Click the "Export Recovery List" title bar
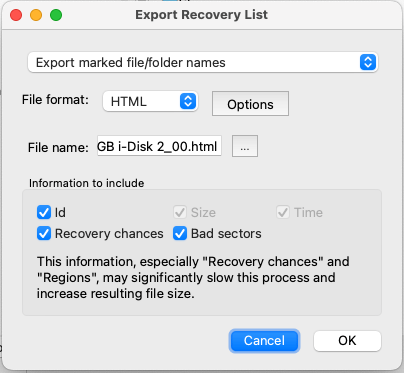This screenshot has height=373, width=404. (x=201, y=15)
